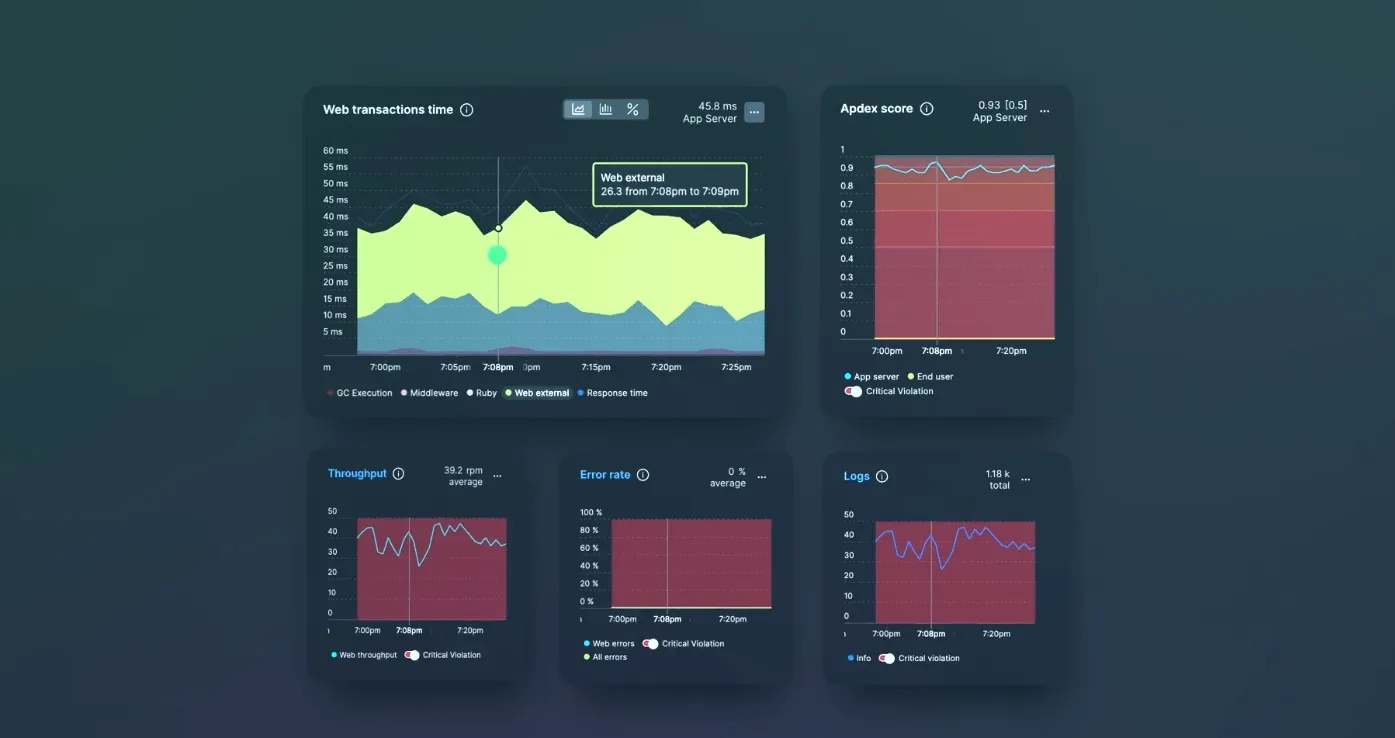Toggle All errors legend item
Image resolution: width=1395 pixels, height=738 pixels.
tap(605, 657)
